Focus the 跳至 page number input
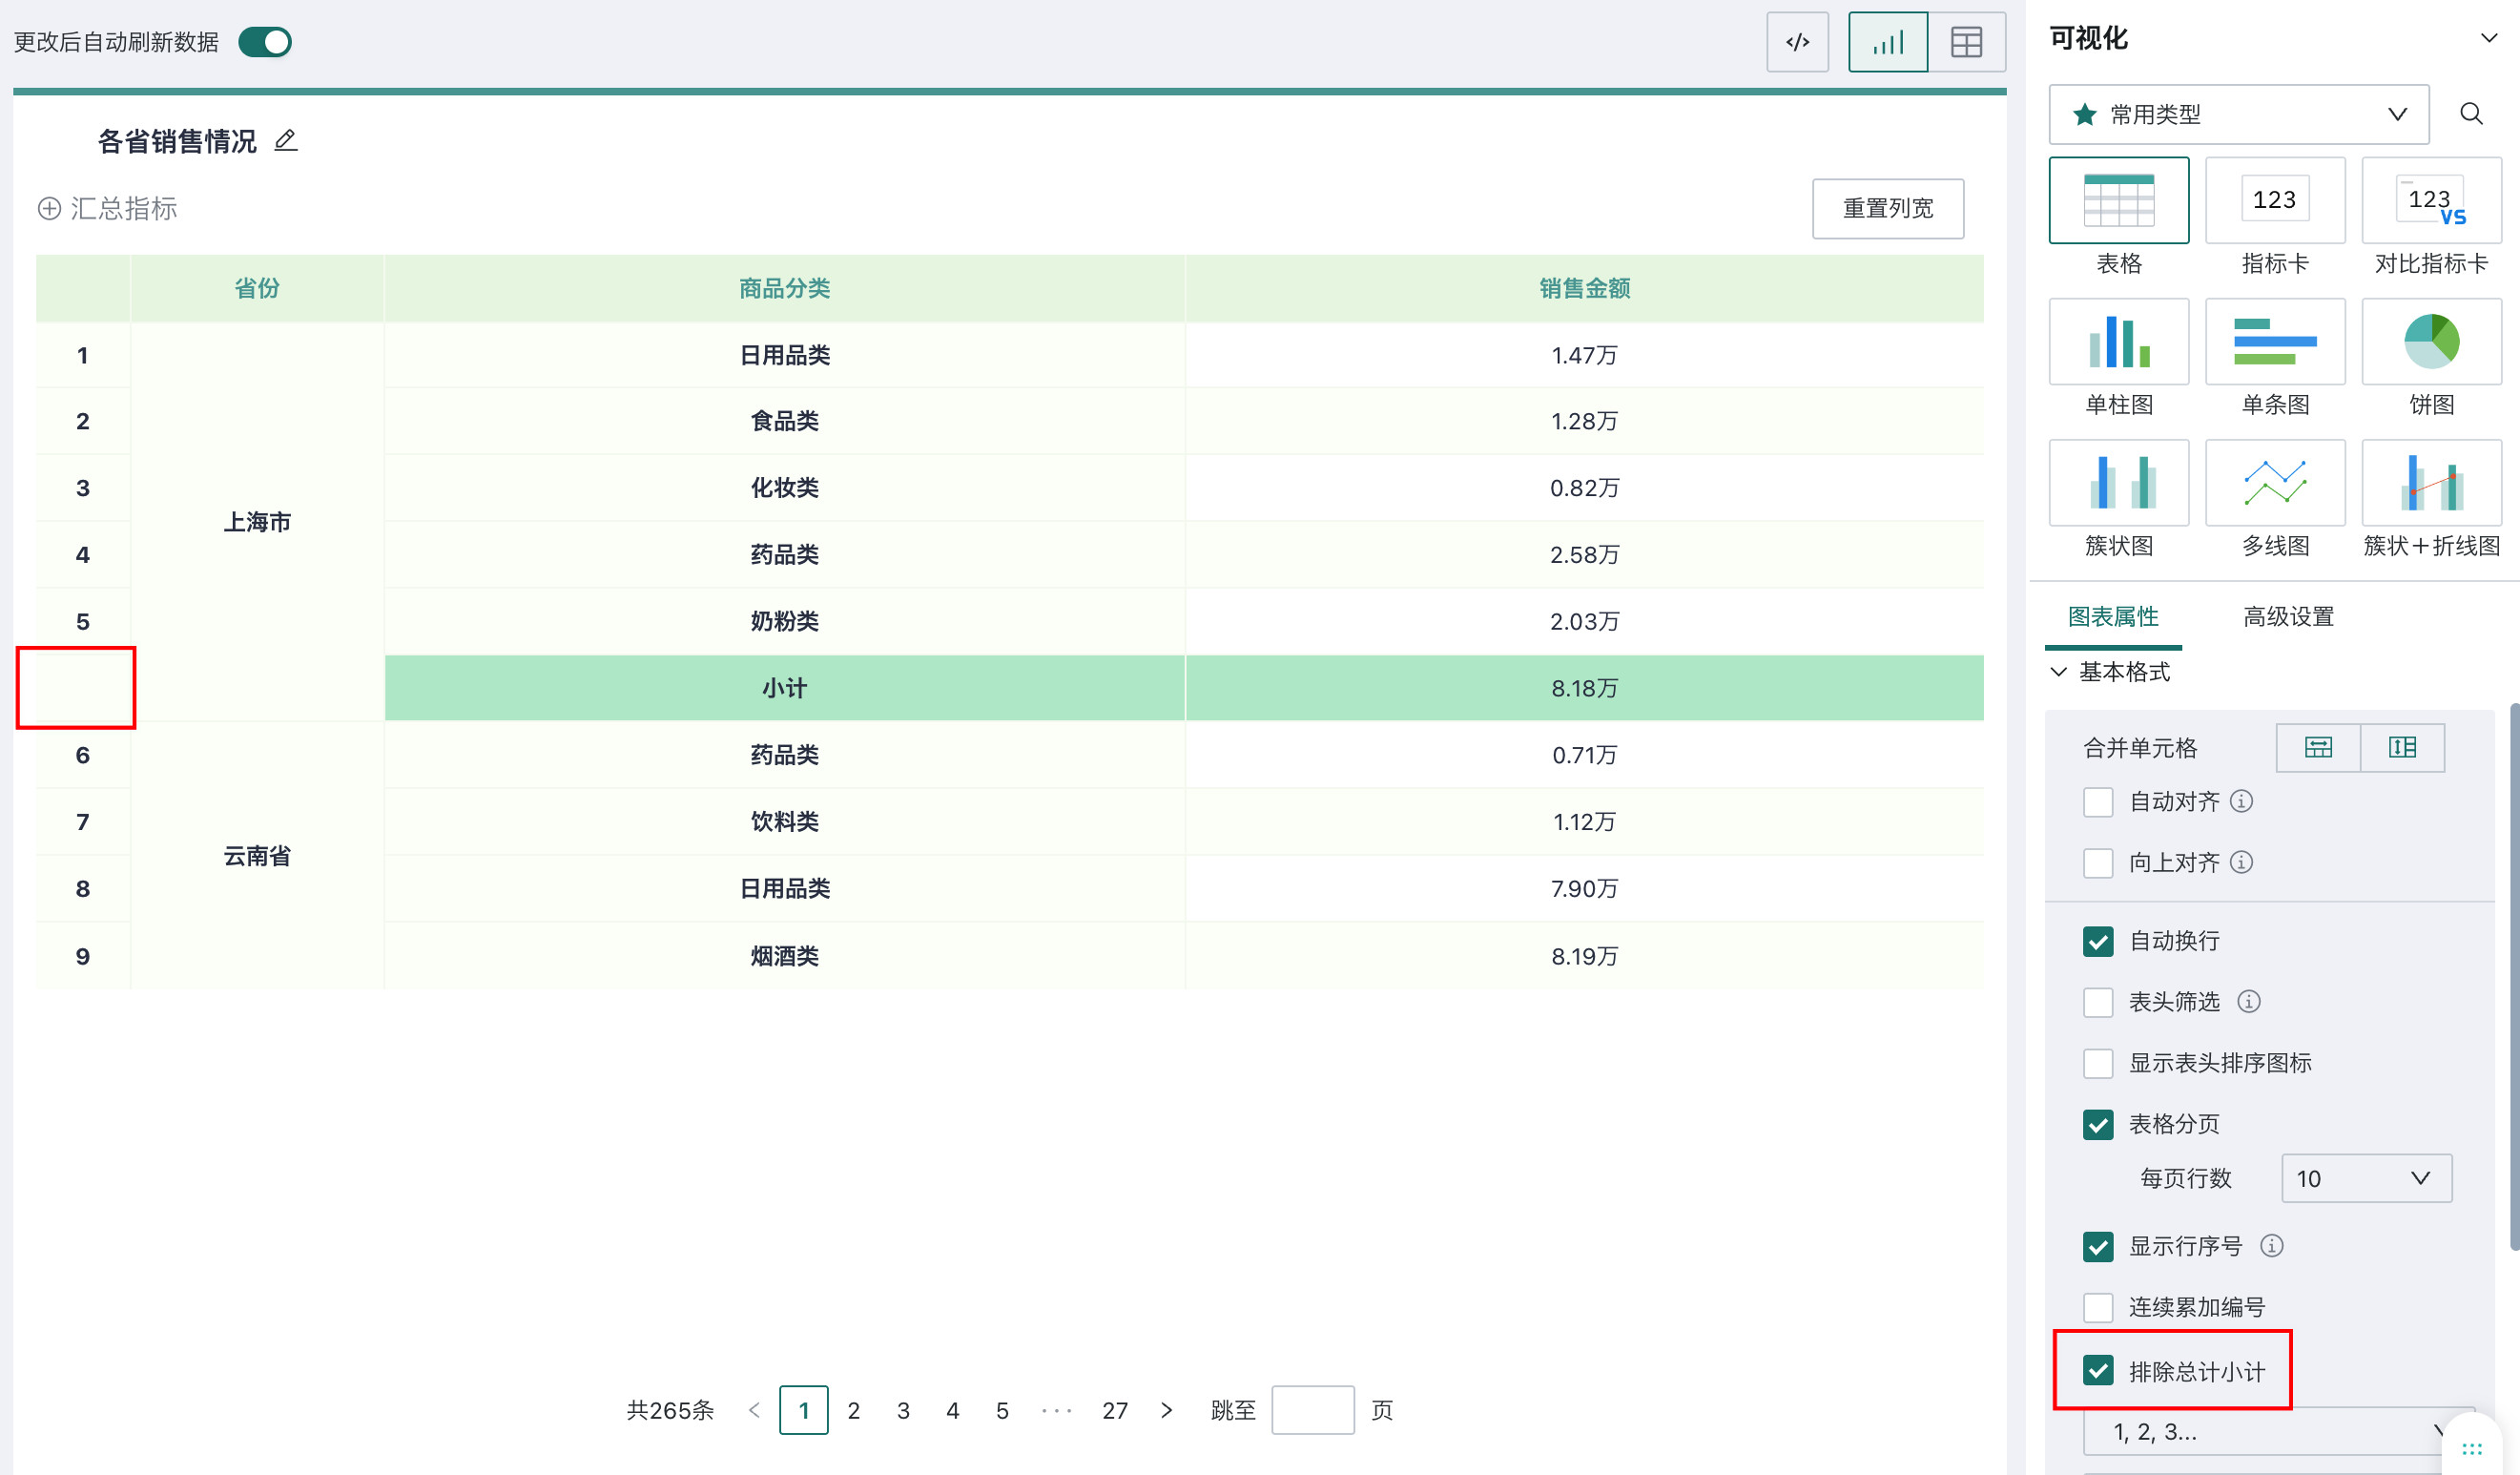 click(x=1312, y=1410)
